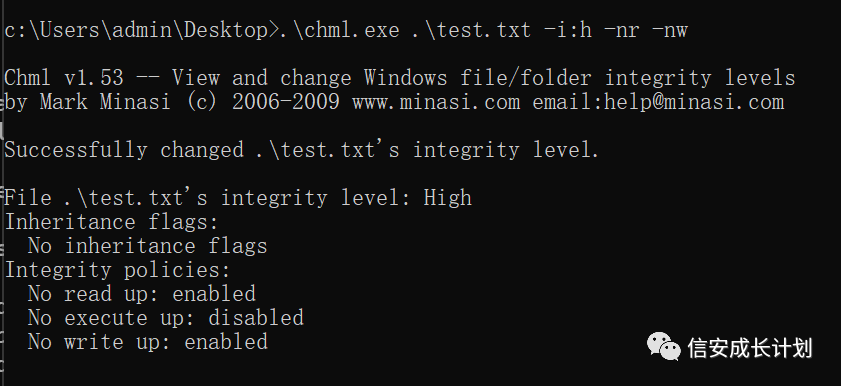Screen dimensions: 841x386
Task: Click the -nr flag in the command
Action: 622,31
